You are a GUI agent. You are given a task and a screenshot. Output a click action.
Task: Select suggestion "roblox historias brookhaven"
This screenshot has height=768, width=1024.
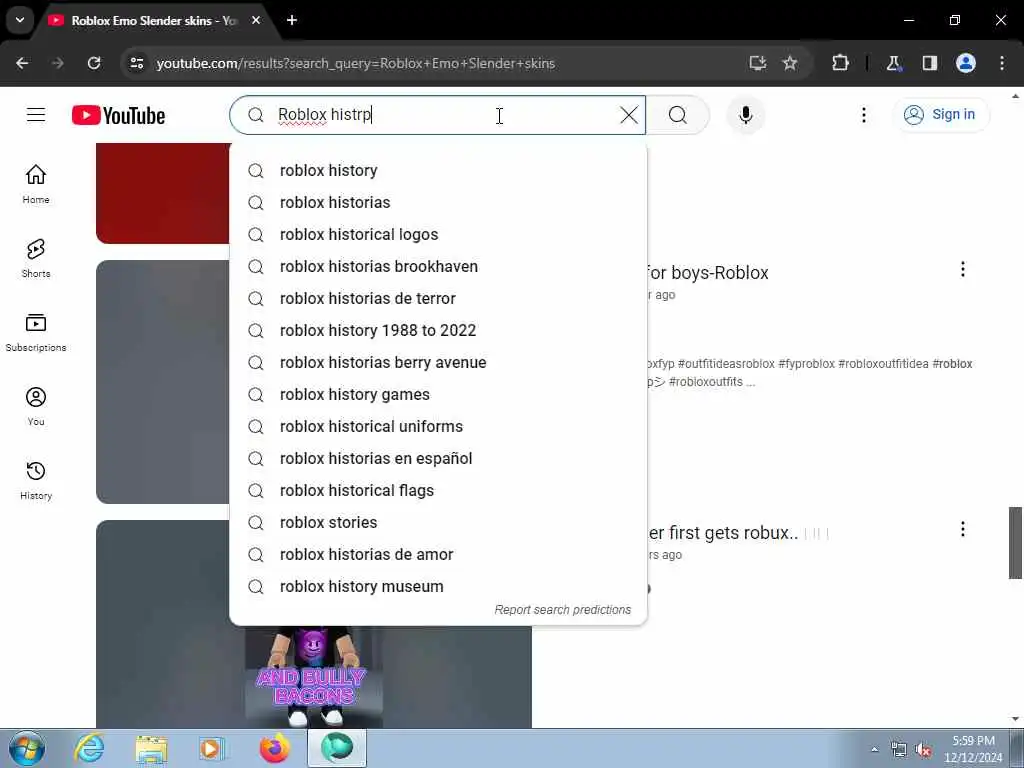(x=438, y=266)
